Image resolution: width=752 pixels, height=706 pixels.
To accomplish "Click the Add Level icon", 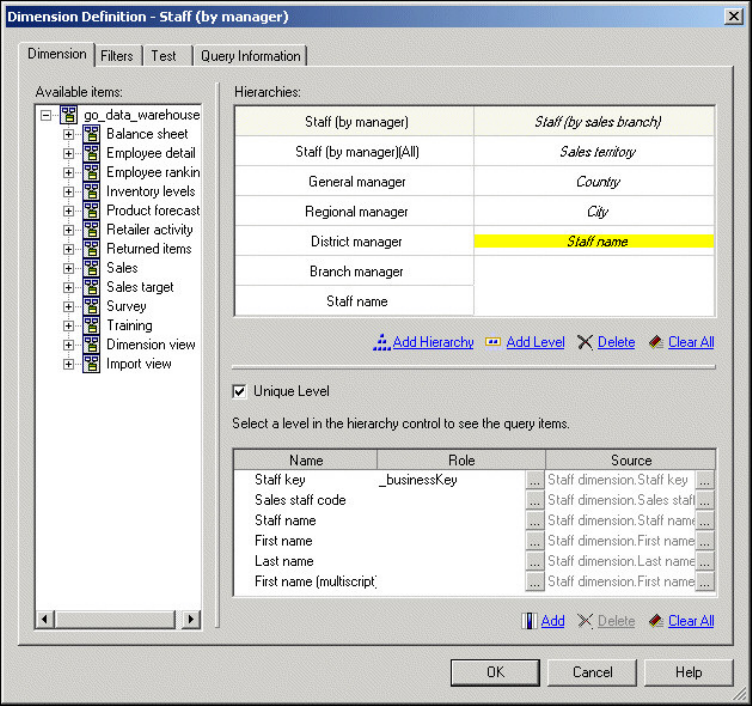I will click(x=493, y=342).
